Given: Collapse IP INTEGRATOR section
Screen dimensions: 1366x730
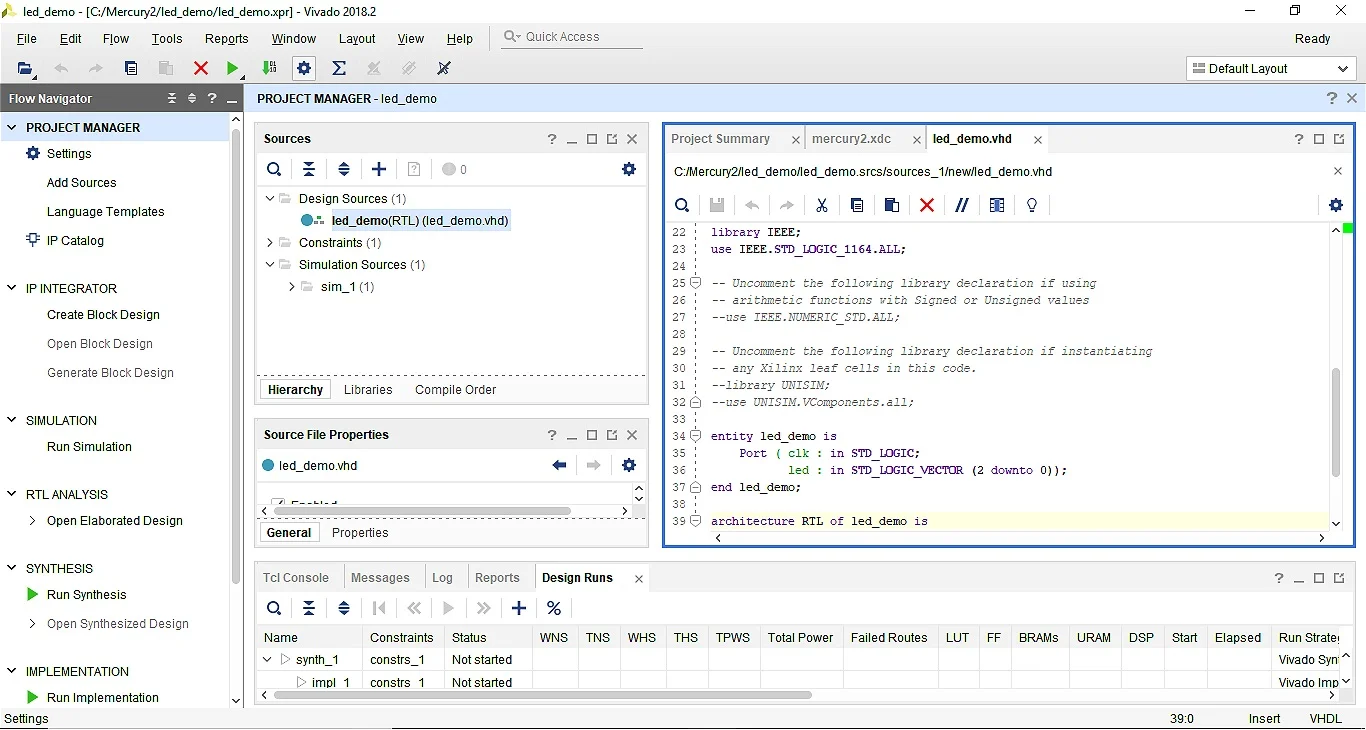Looking at the screenshot, I should click(12, 288).
